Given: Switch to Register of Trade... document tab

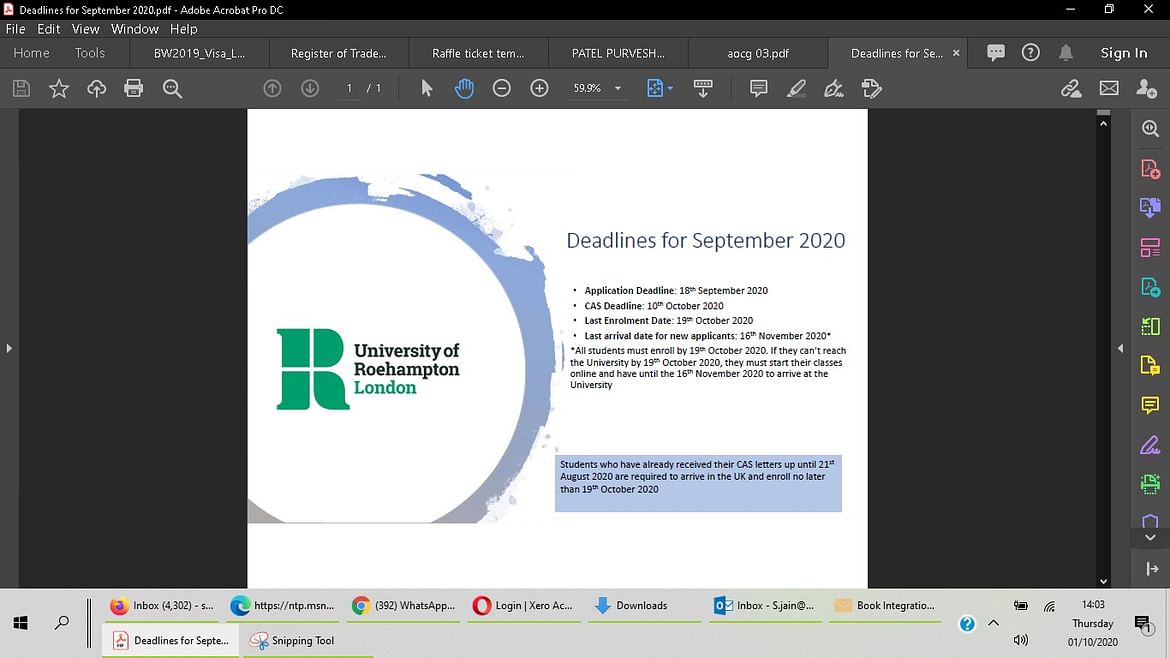Looking at the screenshot, I should (339, 53).
